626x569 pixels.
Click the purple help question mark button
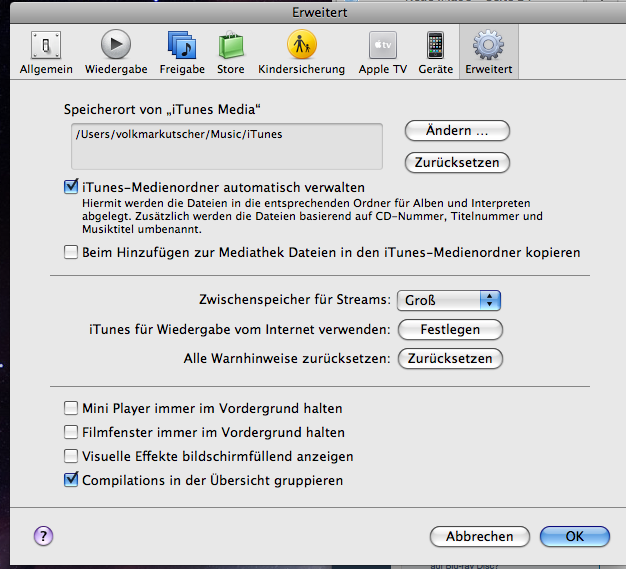point(44,536)
